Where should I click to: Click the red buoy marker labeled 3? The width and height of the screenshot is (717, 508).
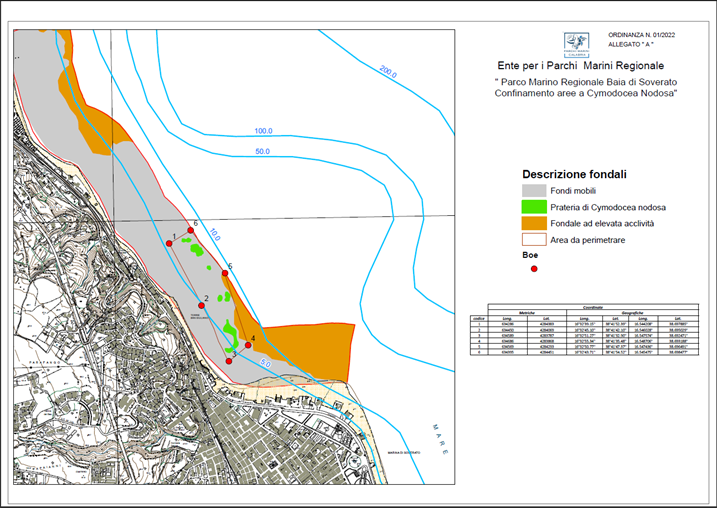point(229,361)
